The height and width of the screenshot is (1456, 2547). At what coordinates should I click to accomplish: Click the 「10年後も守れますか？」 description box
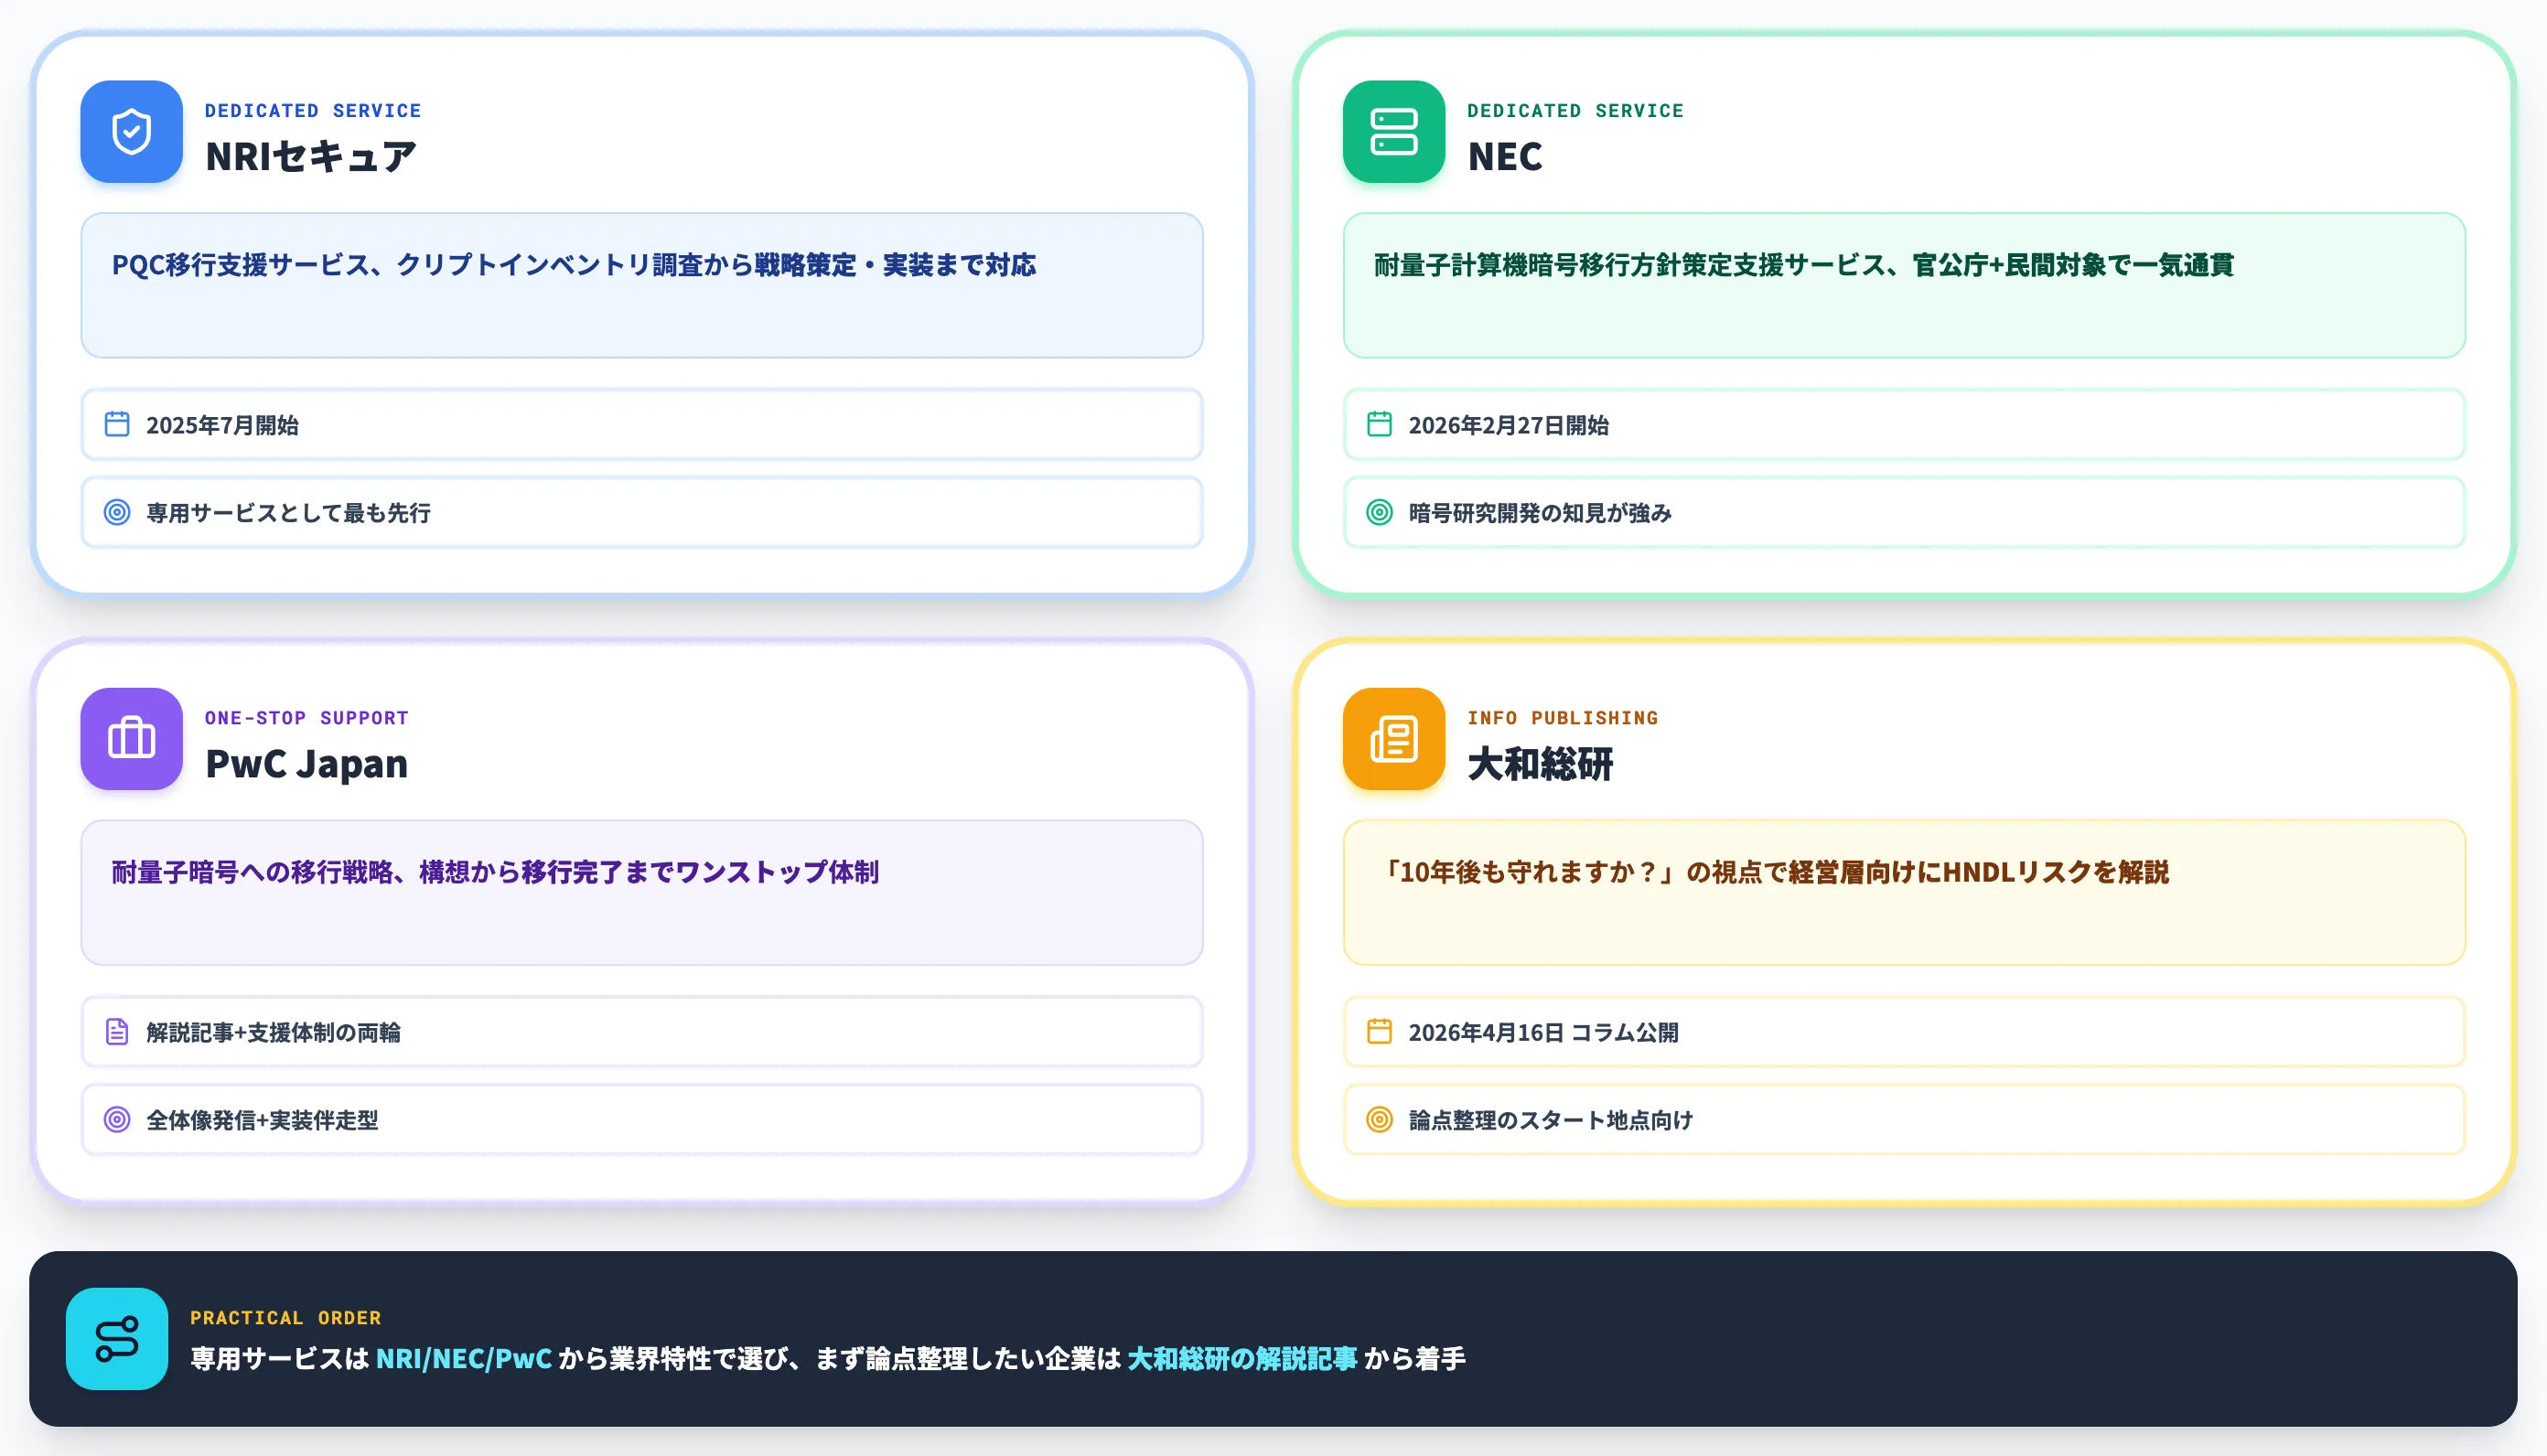[1904, 893]
